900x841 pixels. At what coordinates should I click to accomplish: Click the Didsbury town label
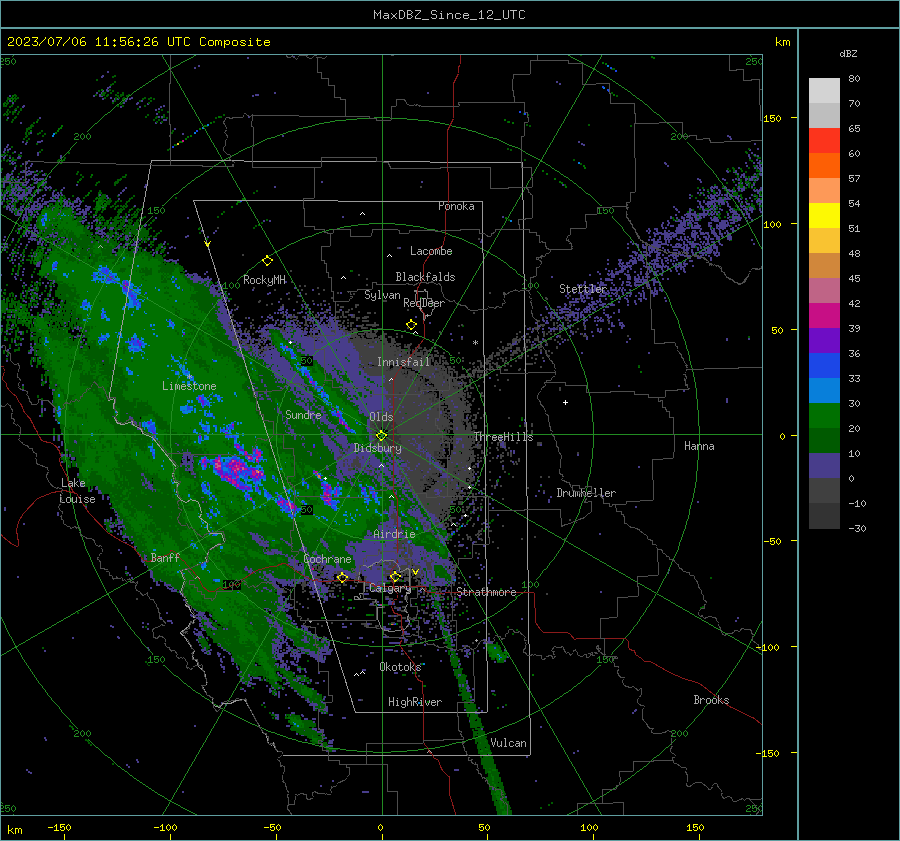click(377, 448)
